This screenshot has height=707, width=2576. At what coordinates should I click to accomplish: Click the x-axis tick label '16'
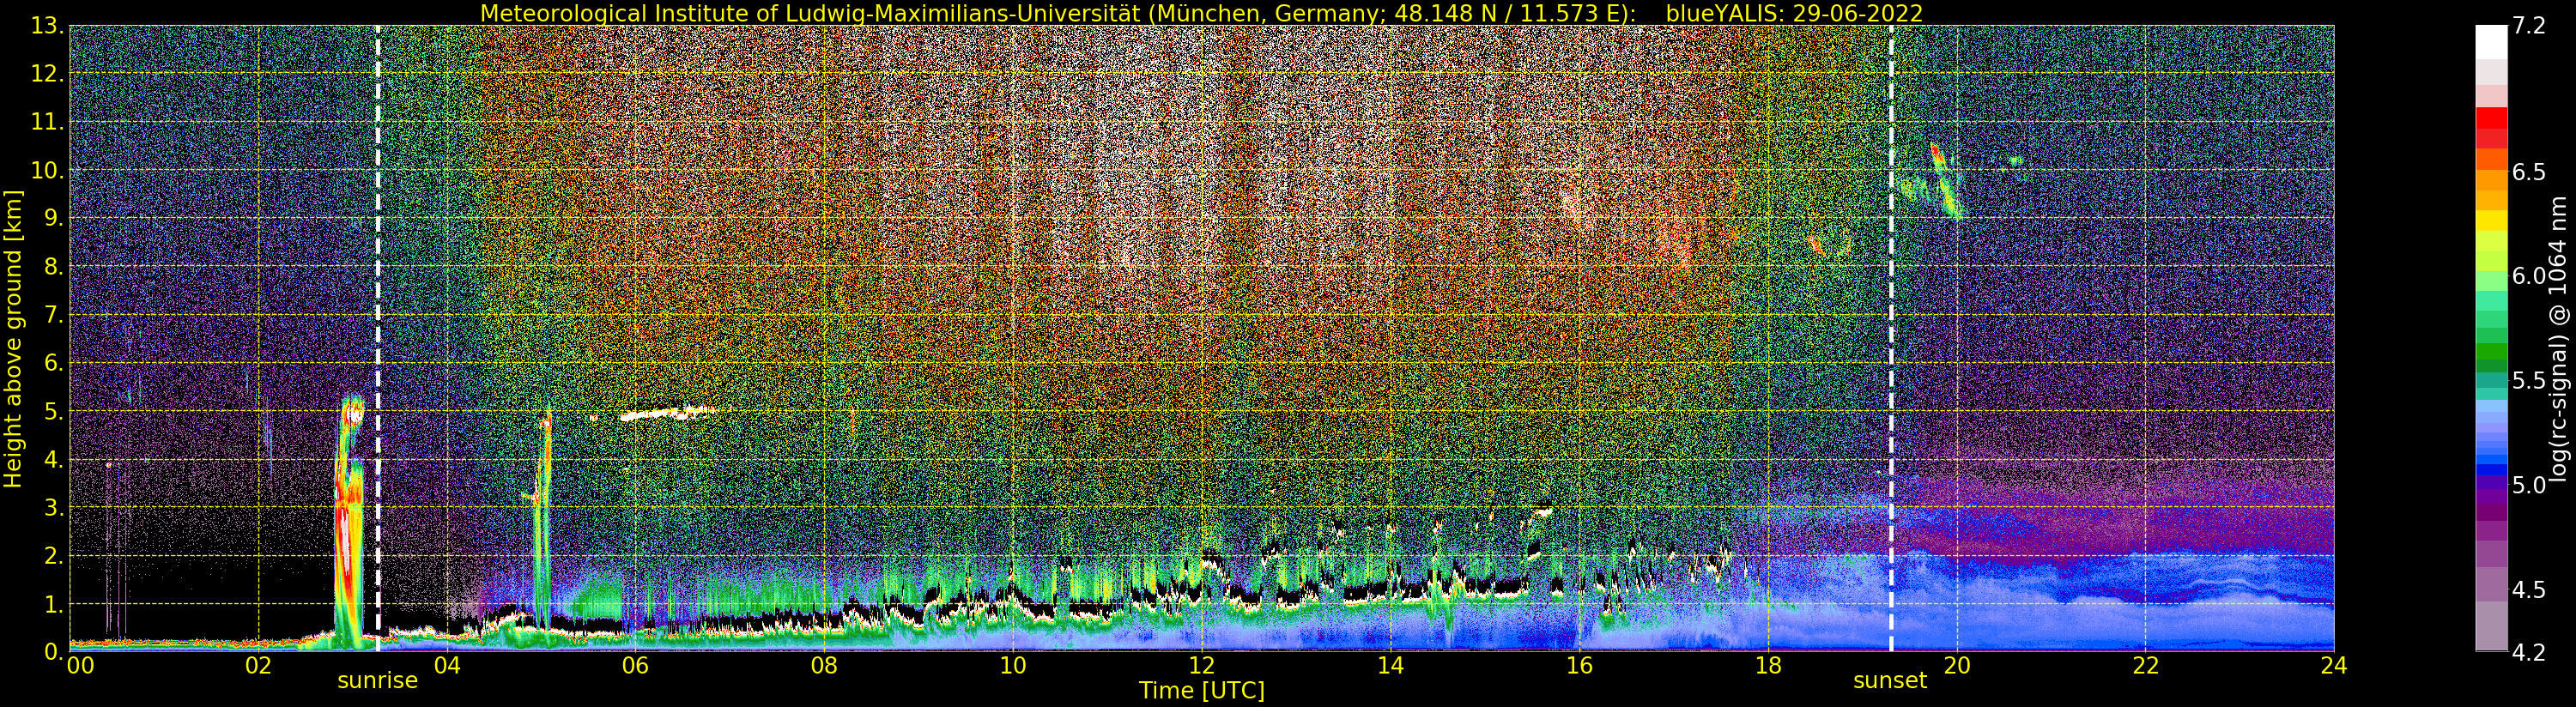coord(1579,665)
